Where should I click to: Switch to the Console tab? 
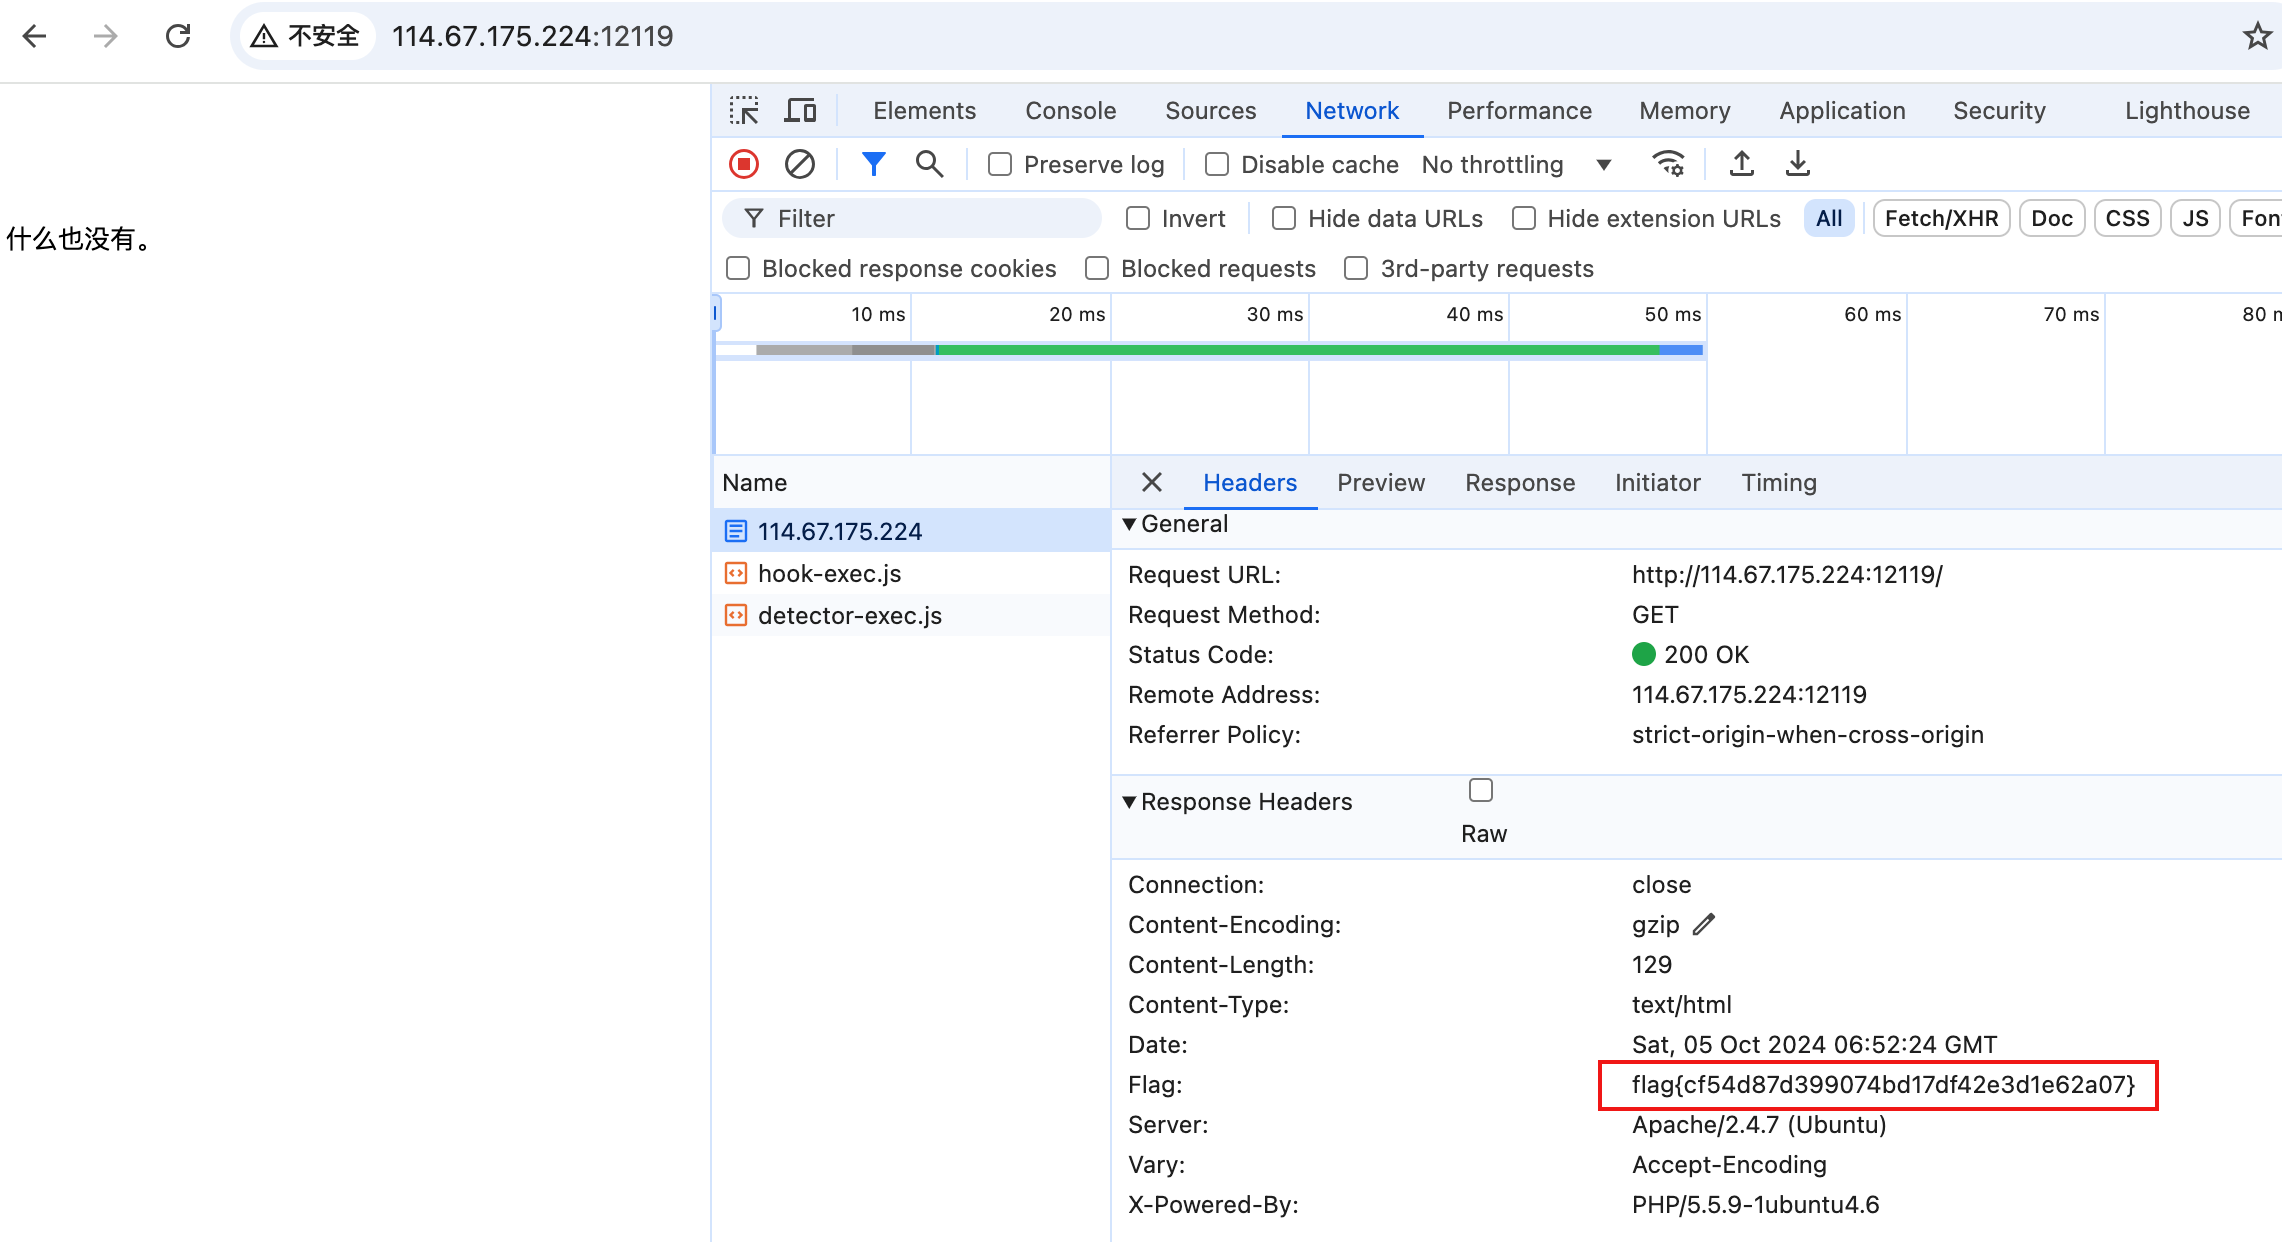(x=1070, y=111)
